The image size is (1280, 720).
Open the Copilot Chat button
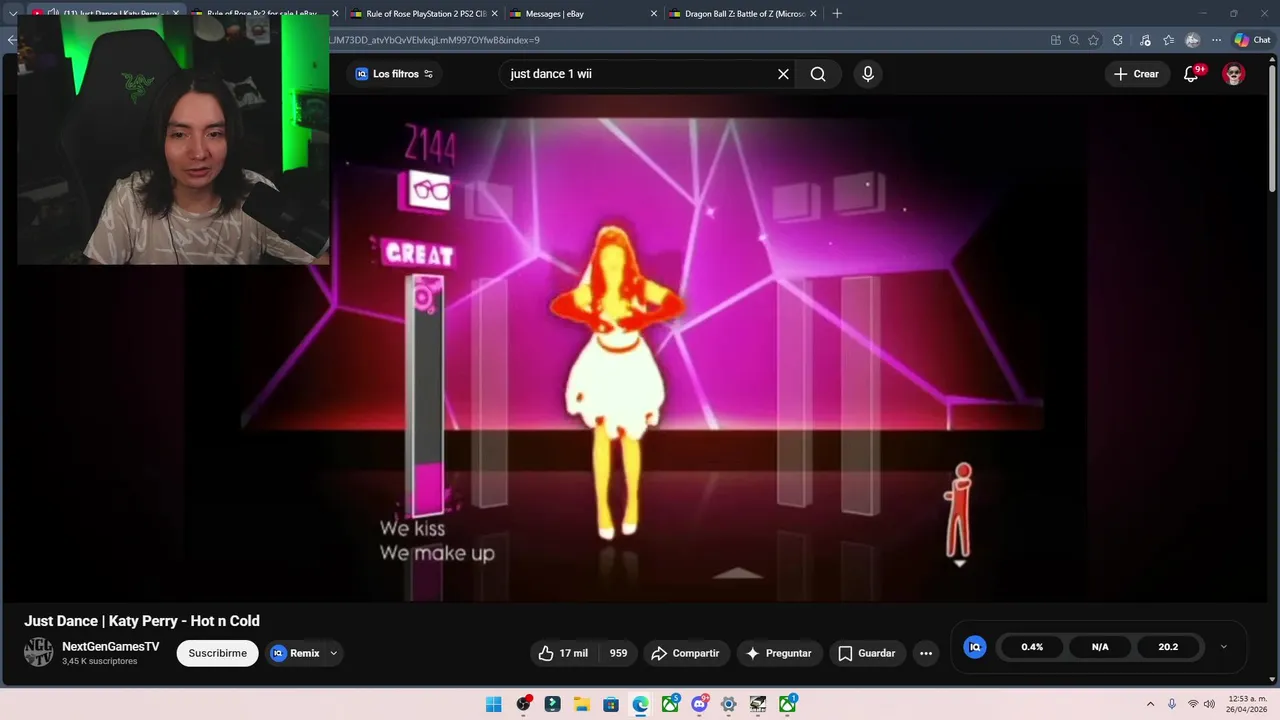[x=1253, y=40]
